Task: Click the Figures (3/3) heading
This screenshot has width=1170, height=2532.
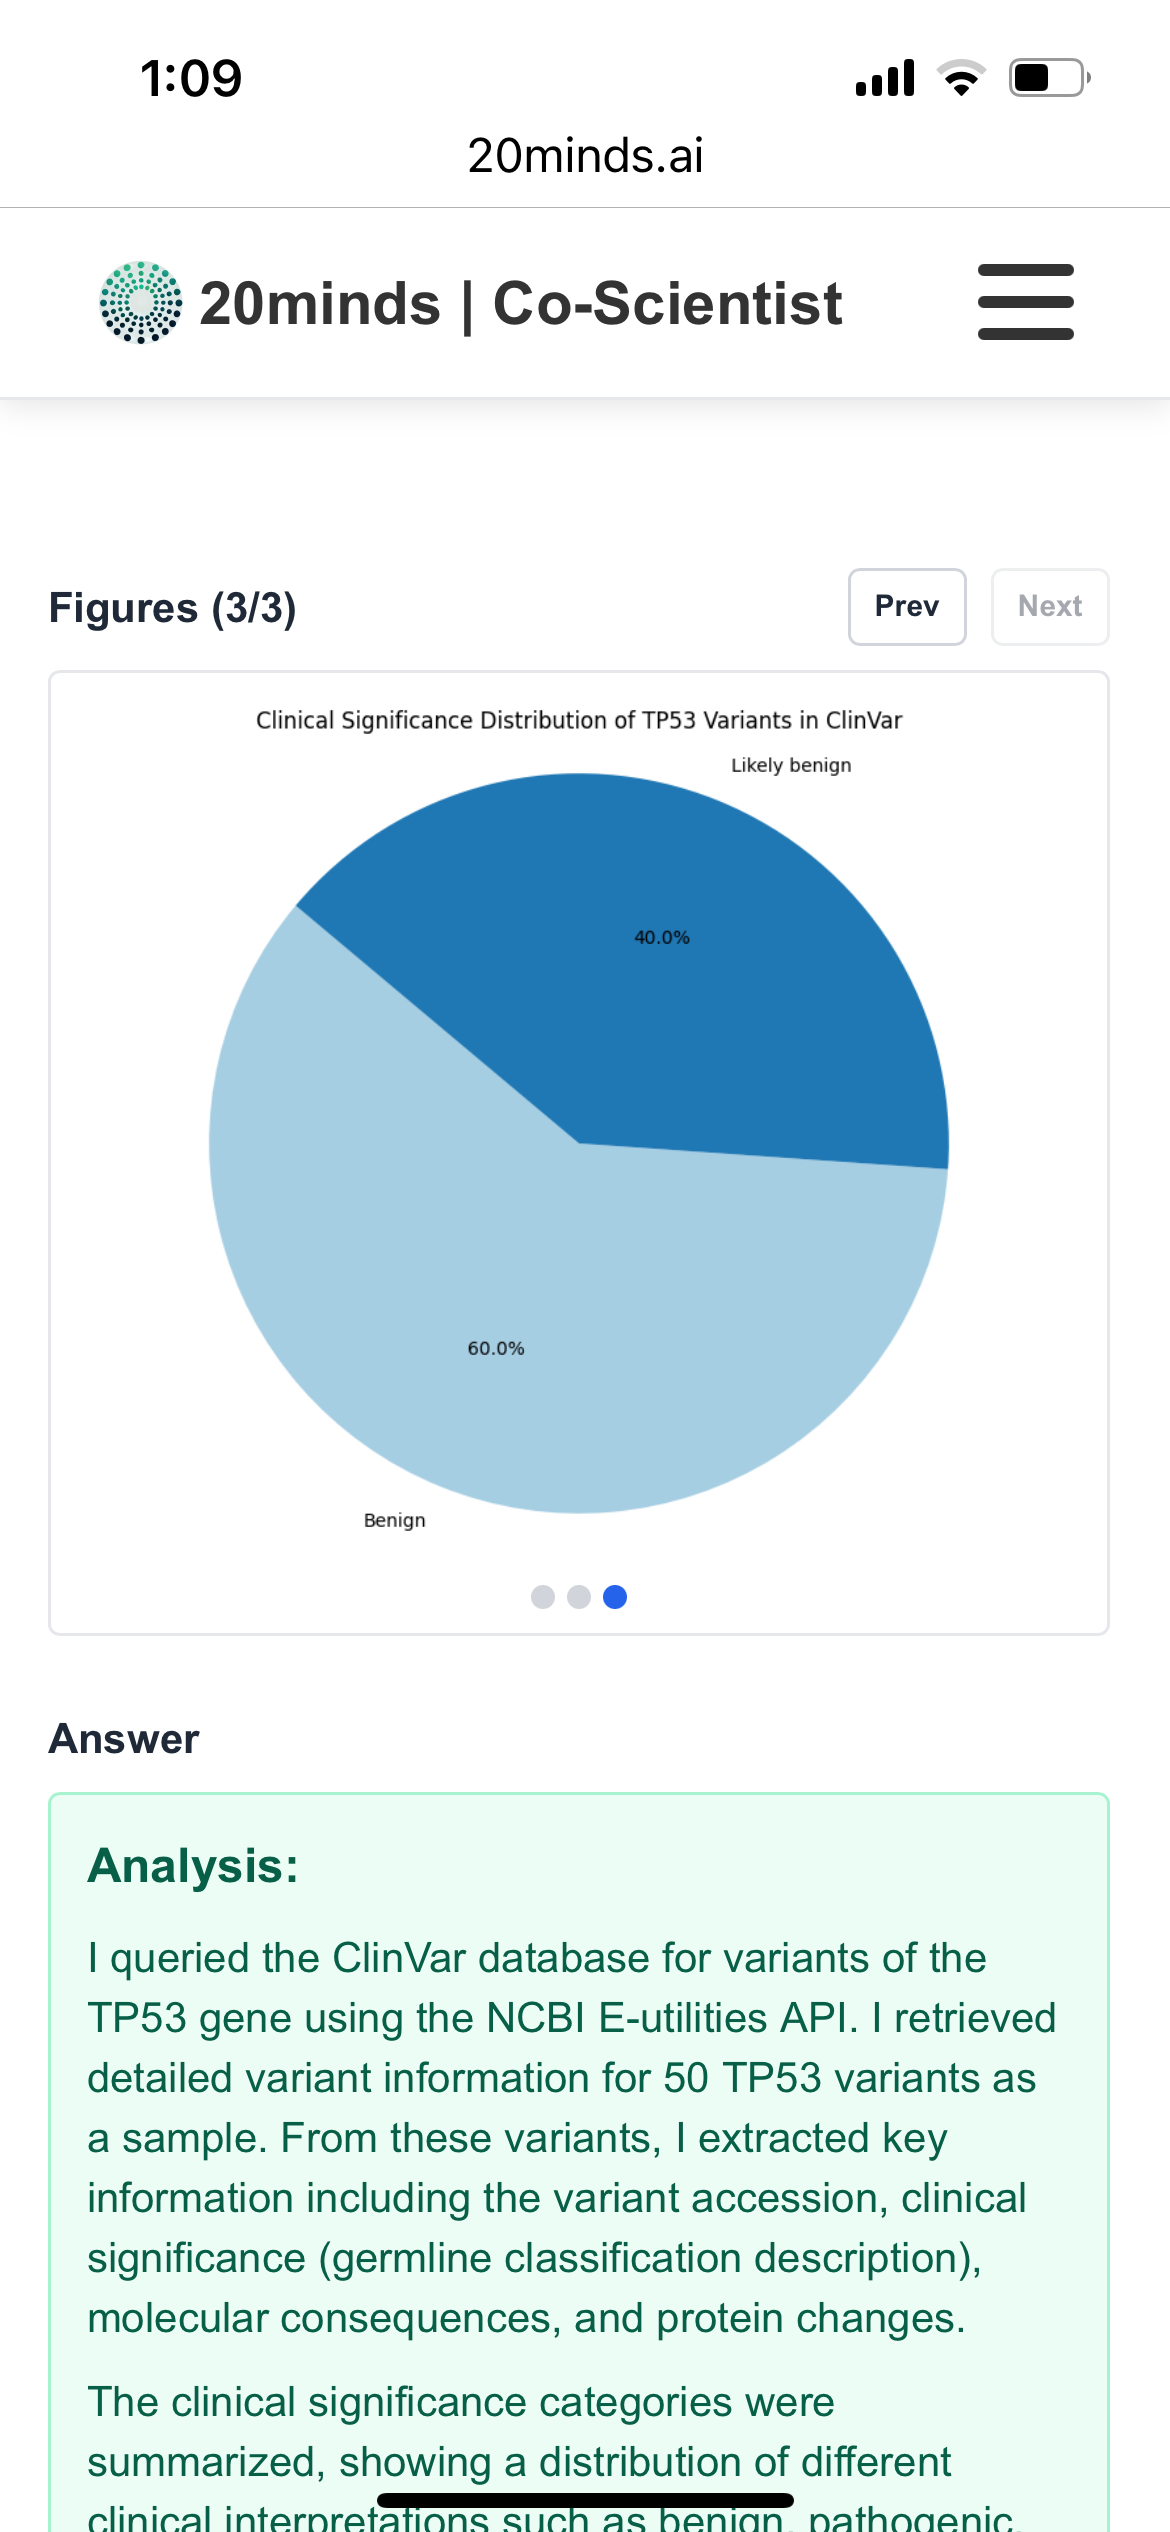Action: [172, 608]
